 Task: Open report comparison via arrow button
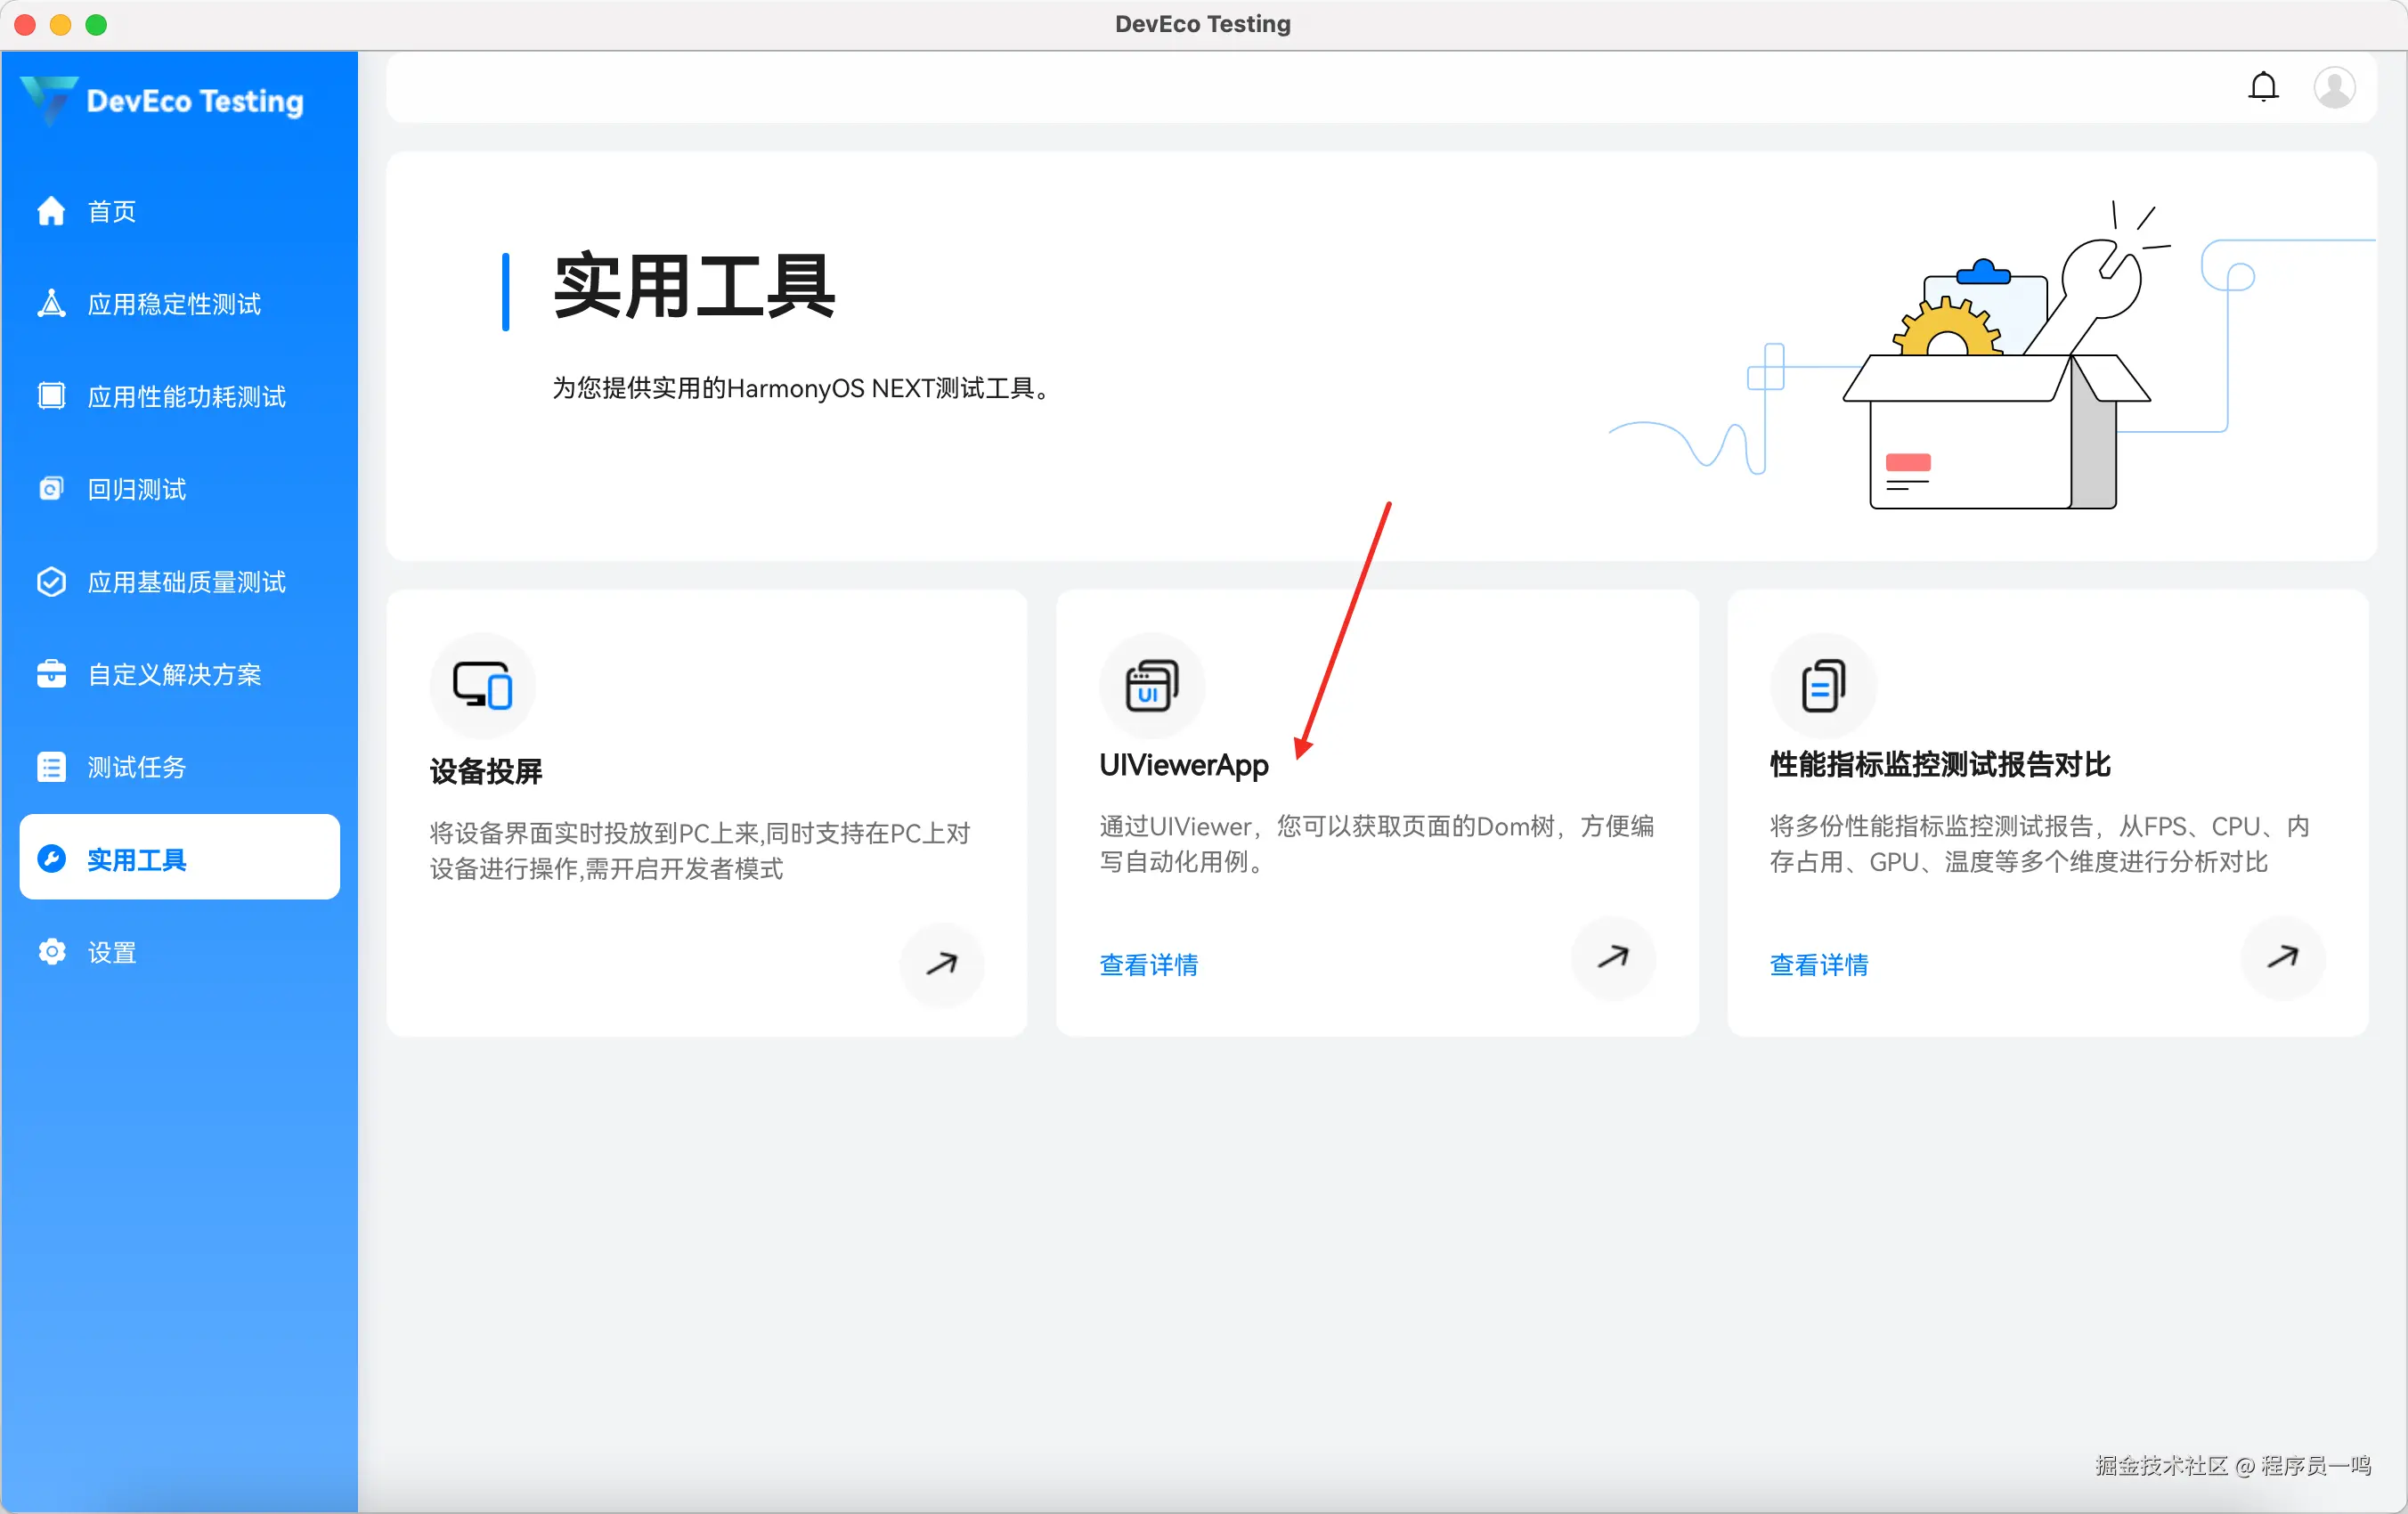[x=2283, y=957]
